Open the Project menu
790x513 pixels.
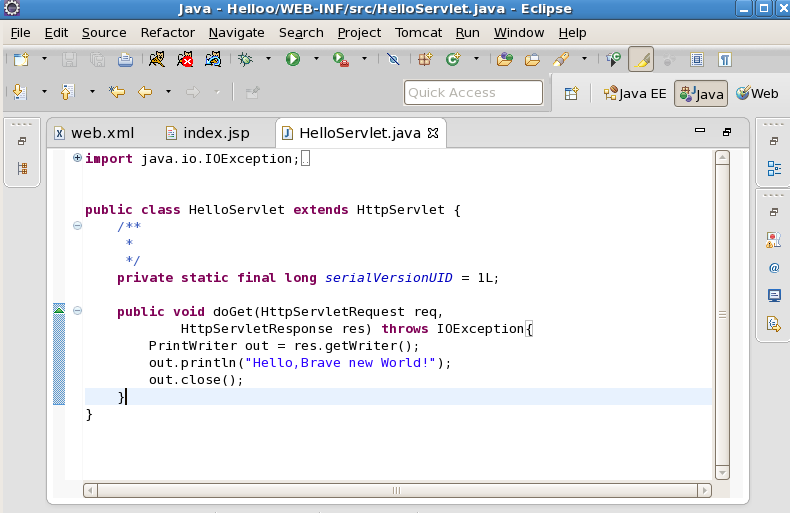[359, 33]
